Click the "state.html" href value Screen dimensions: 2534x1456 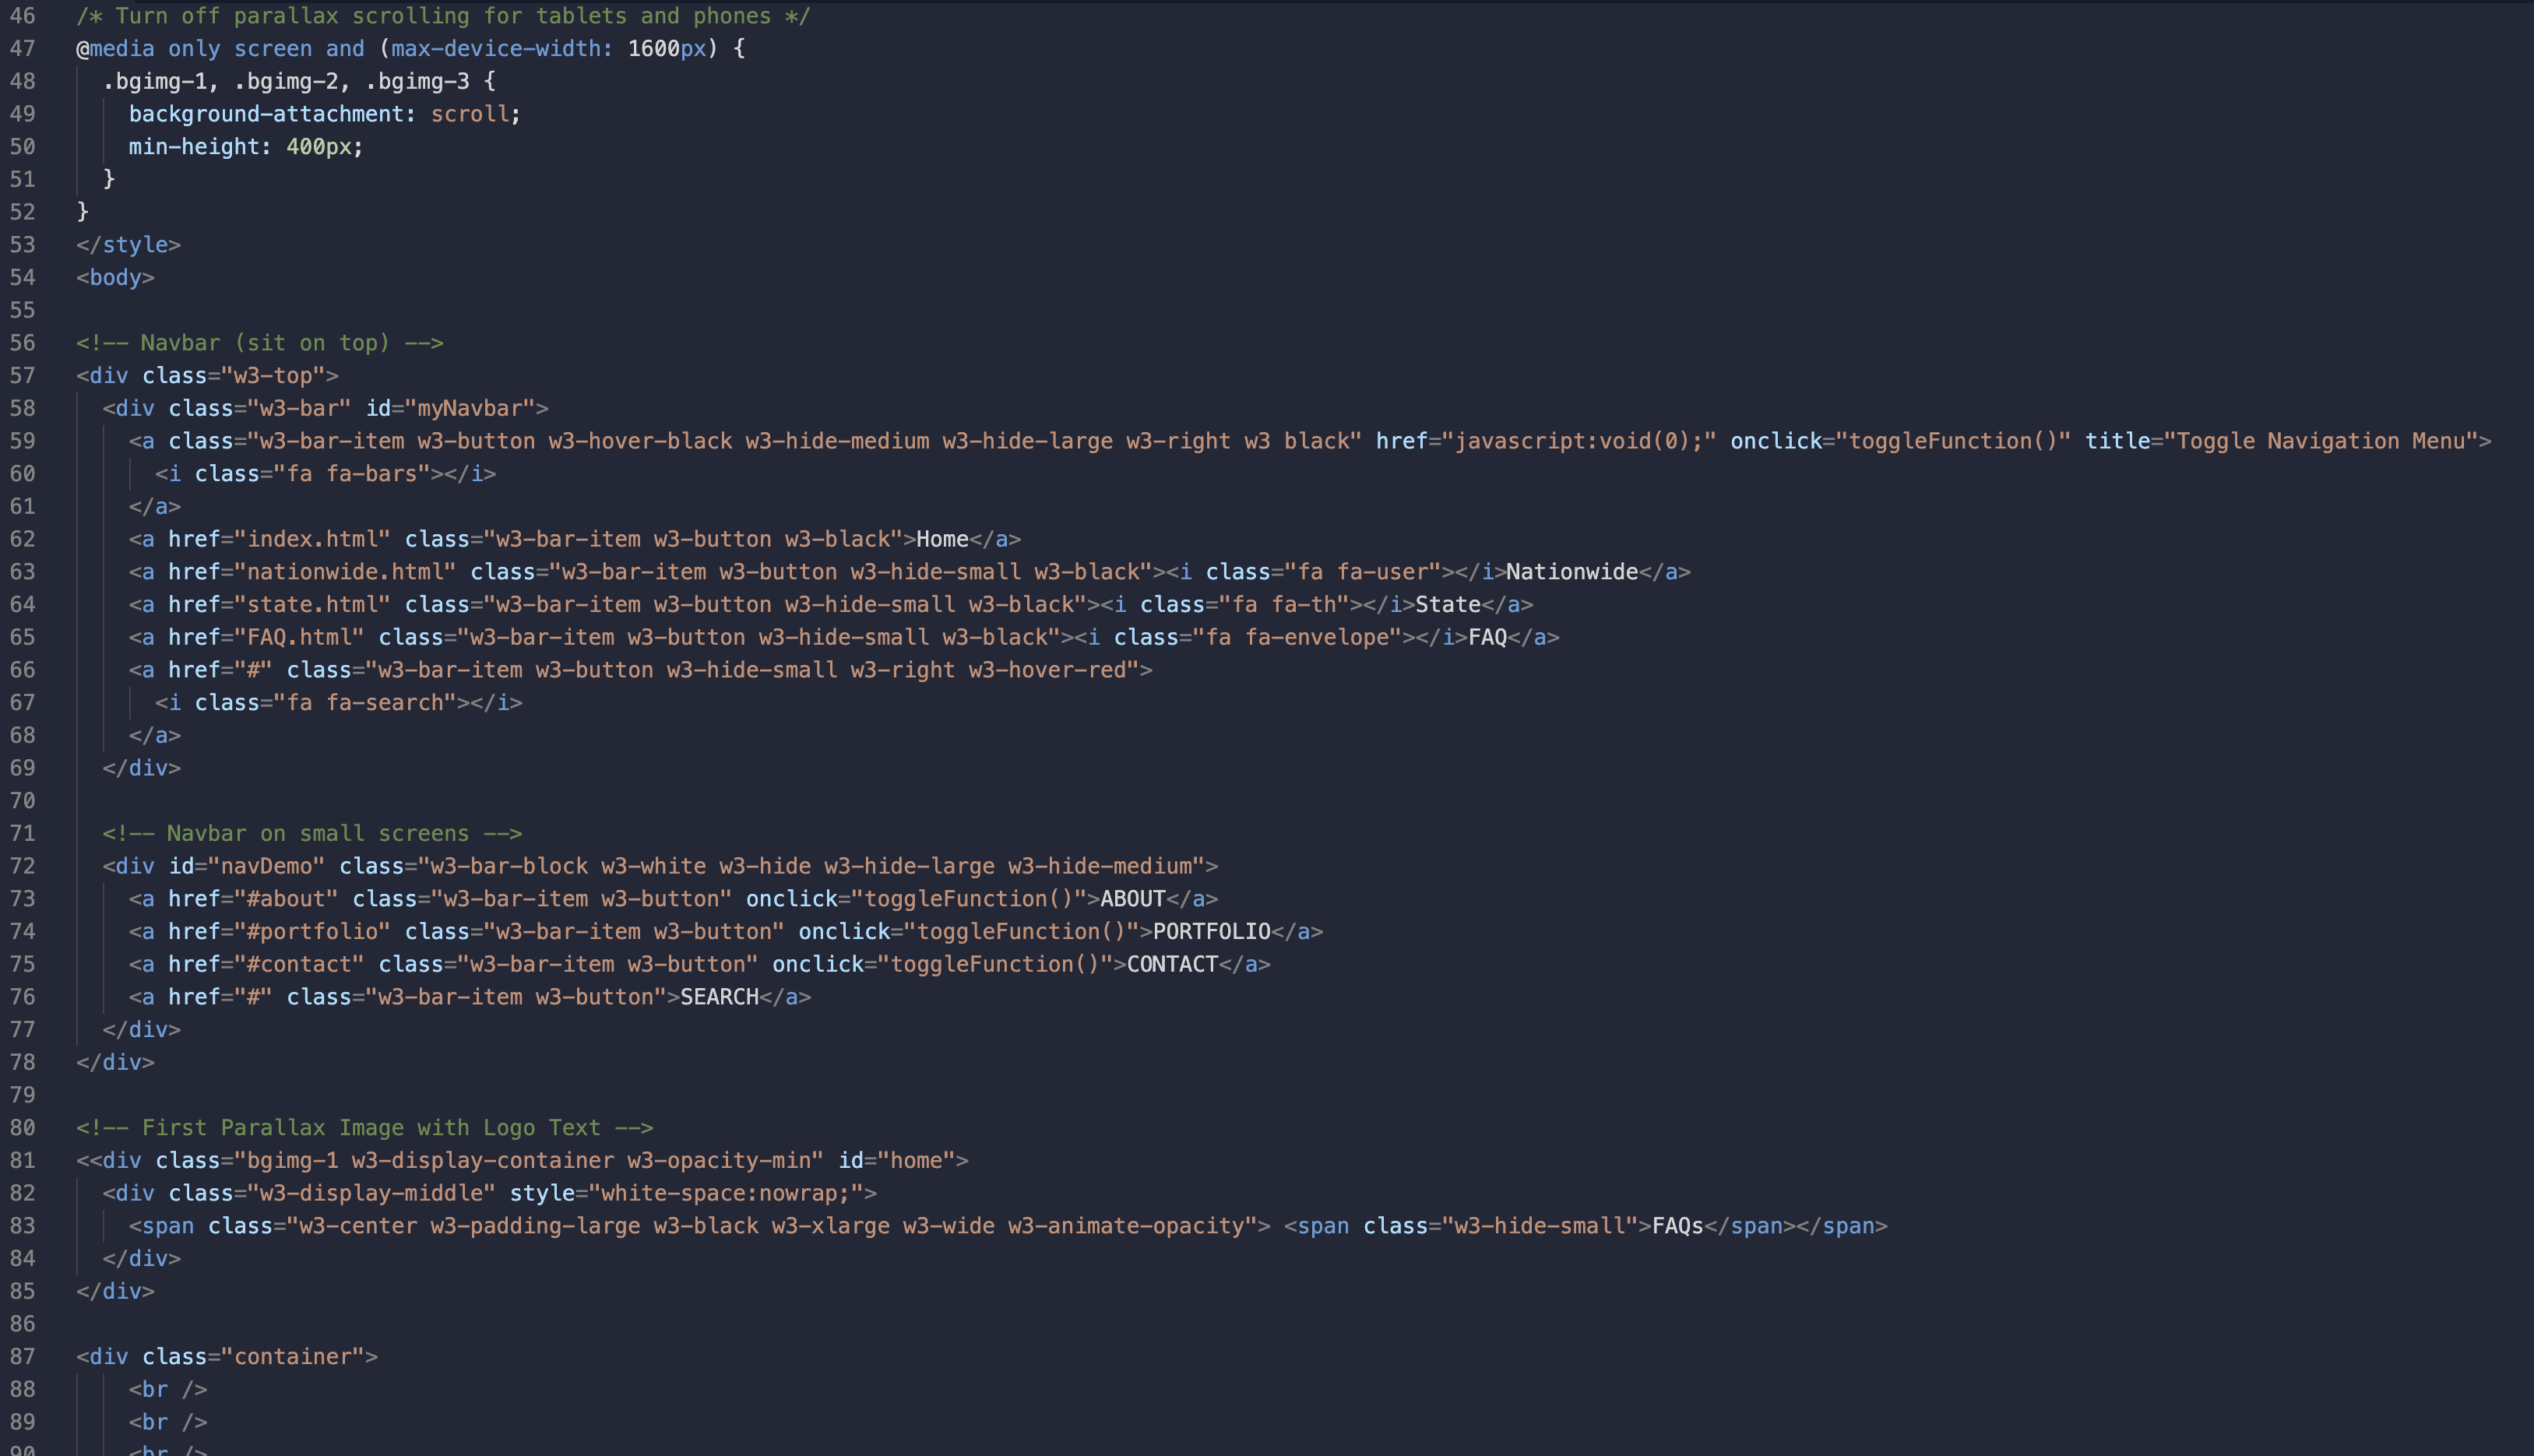pyautogui.click(x=312, y=604)
